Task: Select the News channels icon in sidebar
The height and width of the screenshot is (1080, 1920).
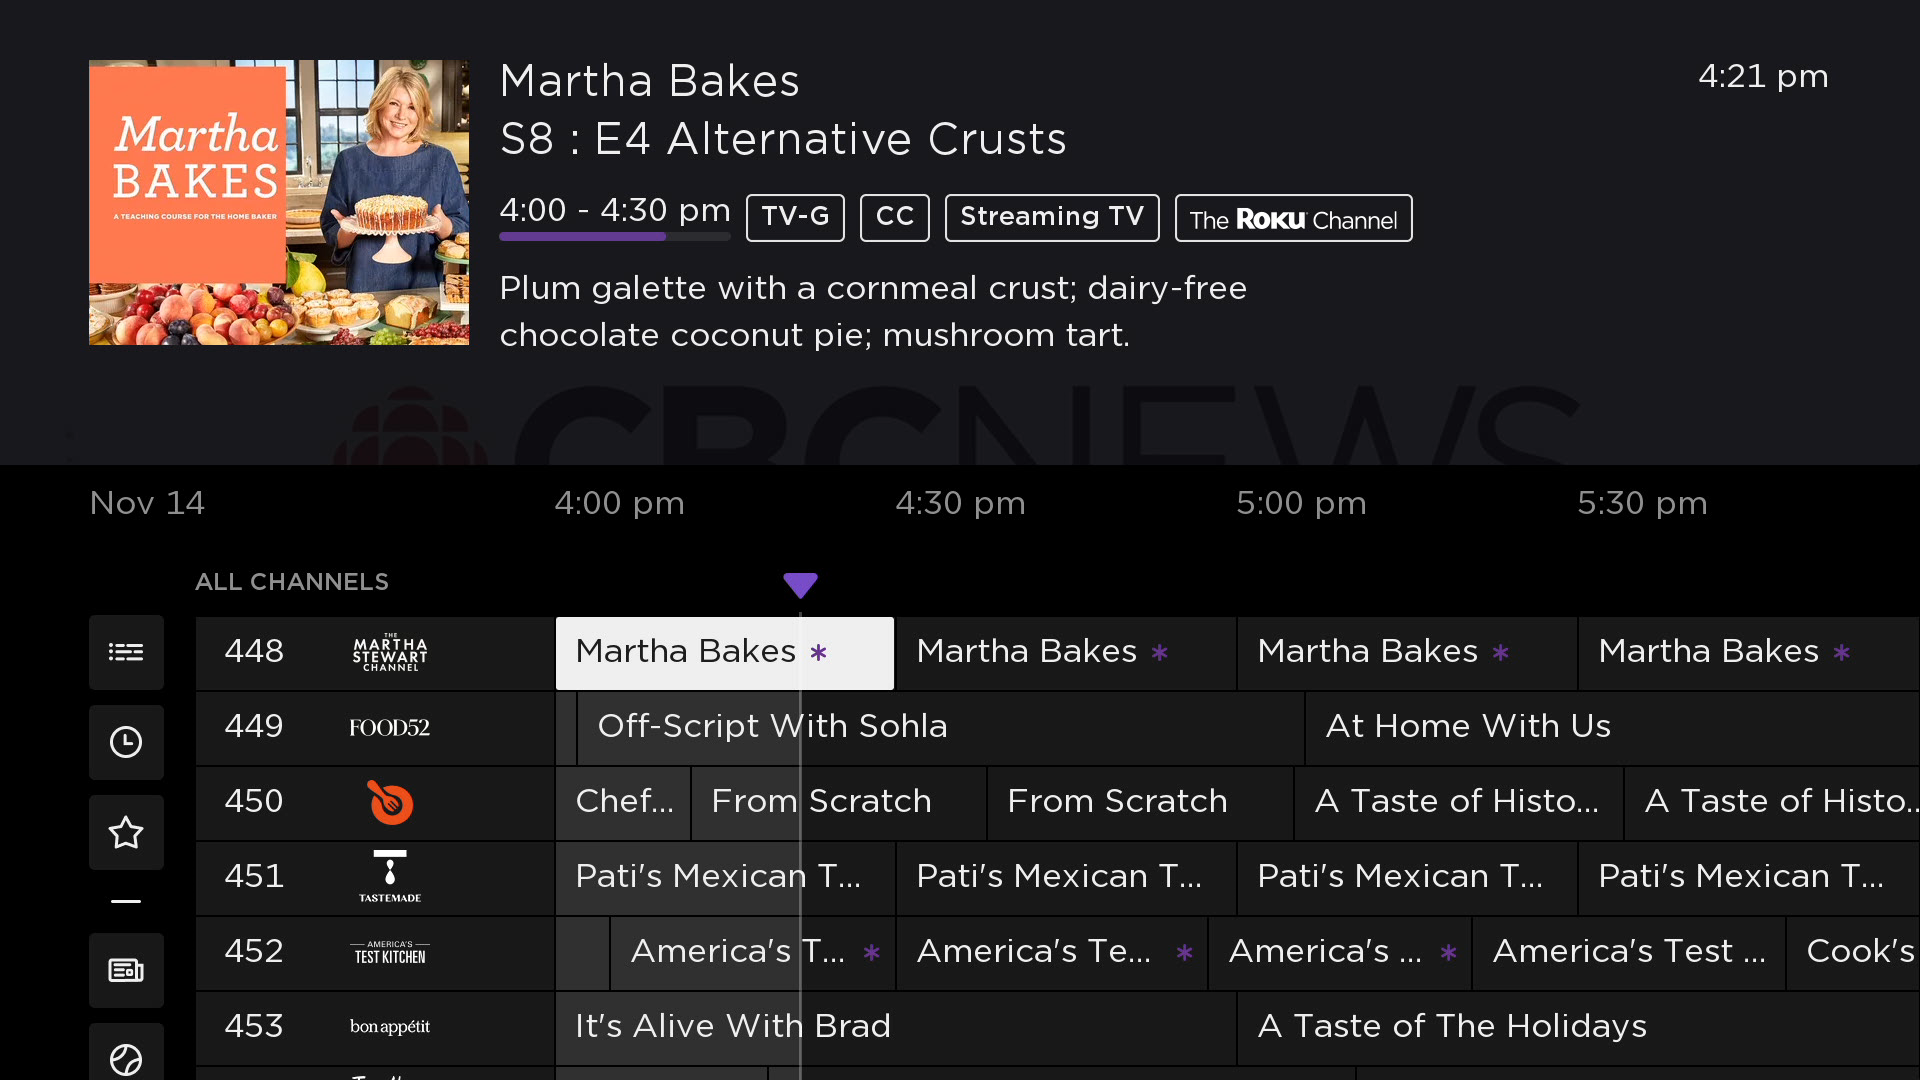Action: tap(126, 969)
